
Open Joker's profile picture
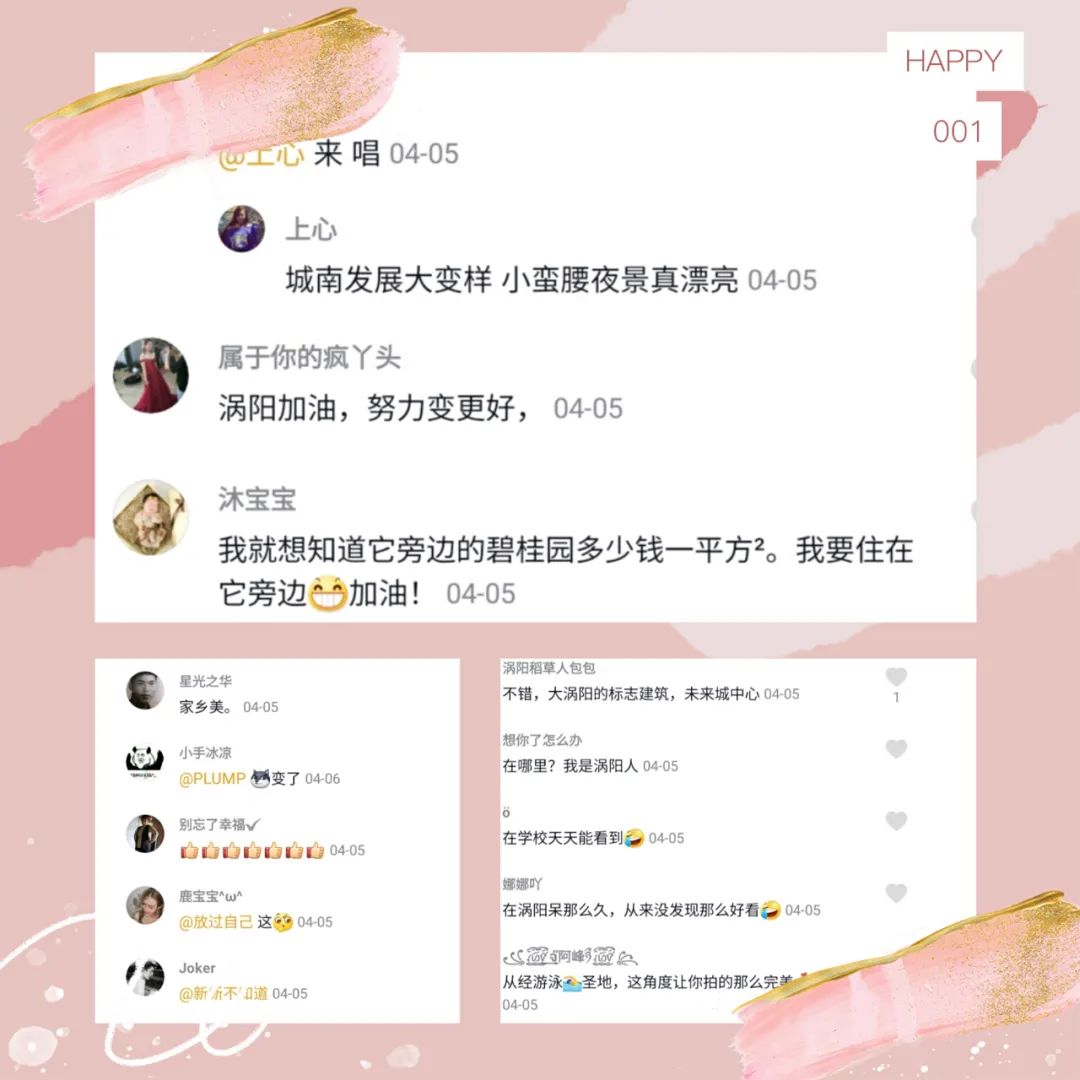(145, 977)
